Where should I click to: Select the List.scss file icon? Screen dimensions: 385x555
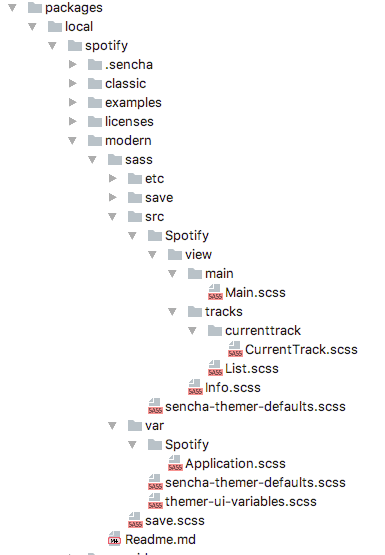(x=215, y=368)
